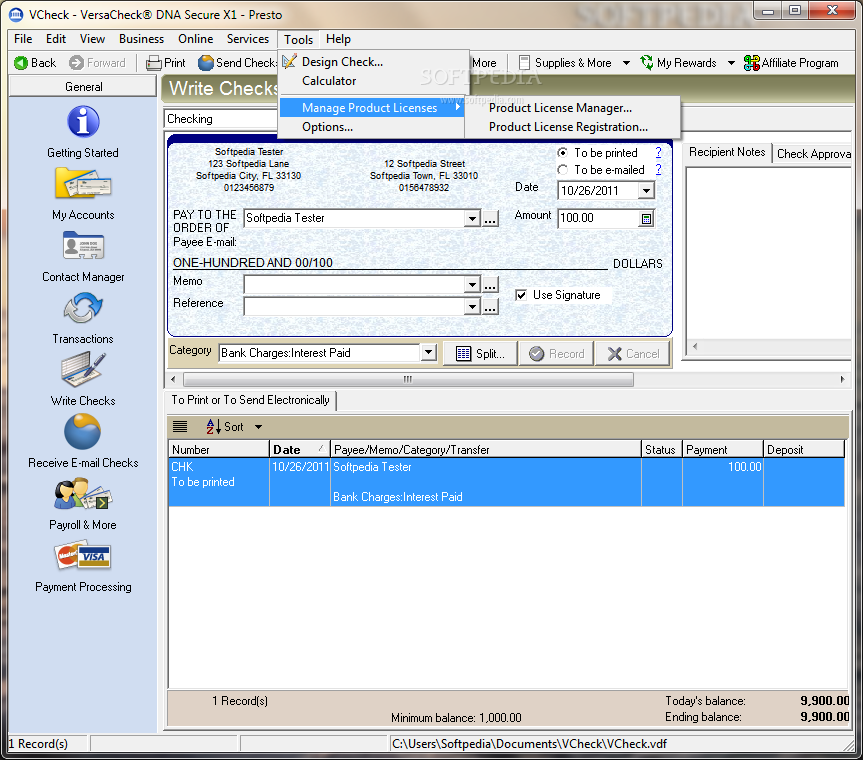This screenshot has width=863, height=760.
Task: Sort records by the Date column header
Action: [299, 450]
